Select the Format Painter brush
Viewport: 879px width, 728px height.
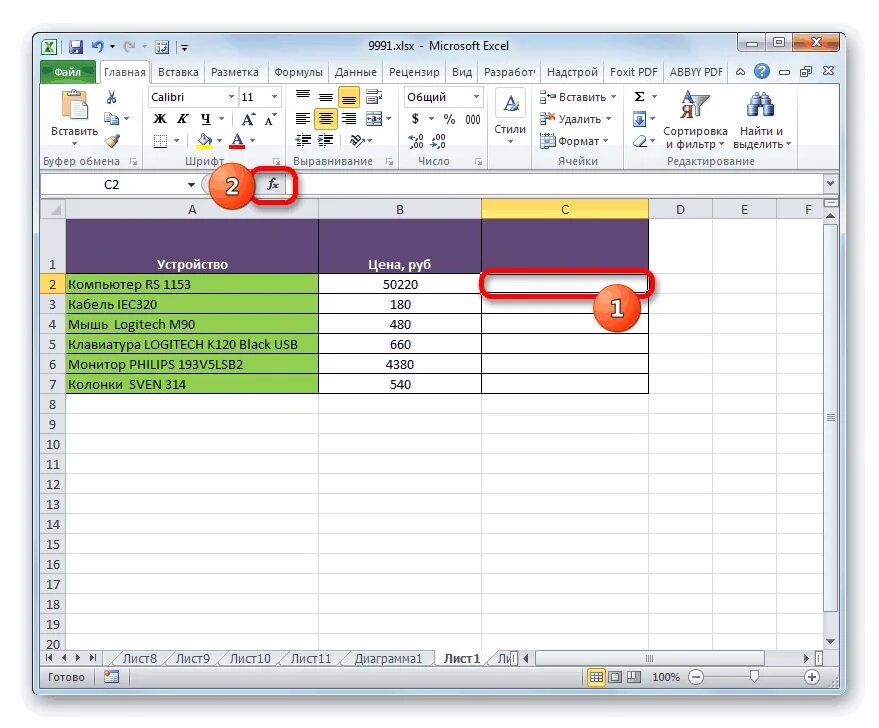(112, 140)
